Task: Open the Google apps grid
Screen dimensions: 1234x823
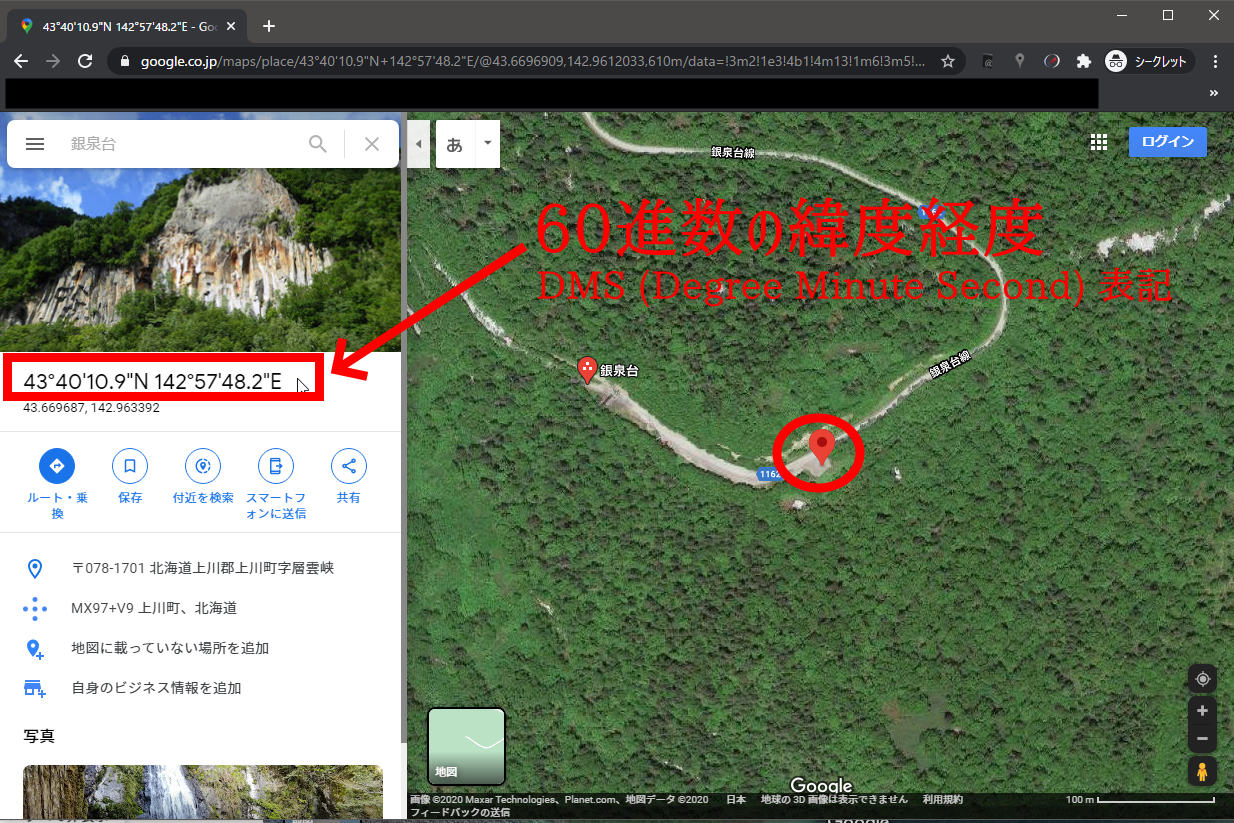Action: [x=1099, y=142]
